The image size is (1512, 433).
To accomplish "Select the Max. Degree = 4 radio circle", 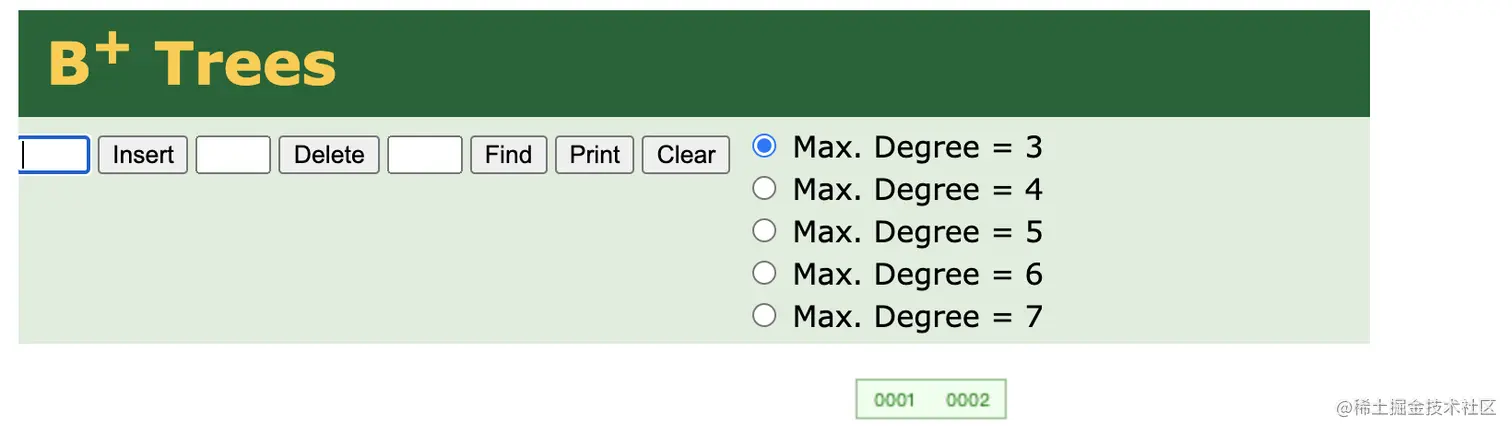I will [764, 188].
